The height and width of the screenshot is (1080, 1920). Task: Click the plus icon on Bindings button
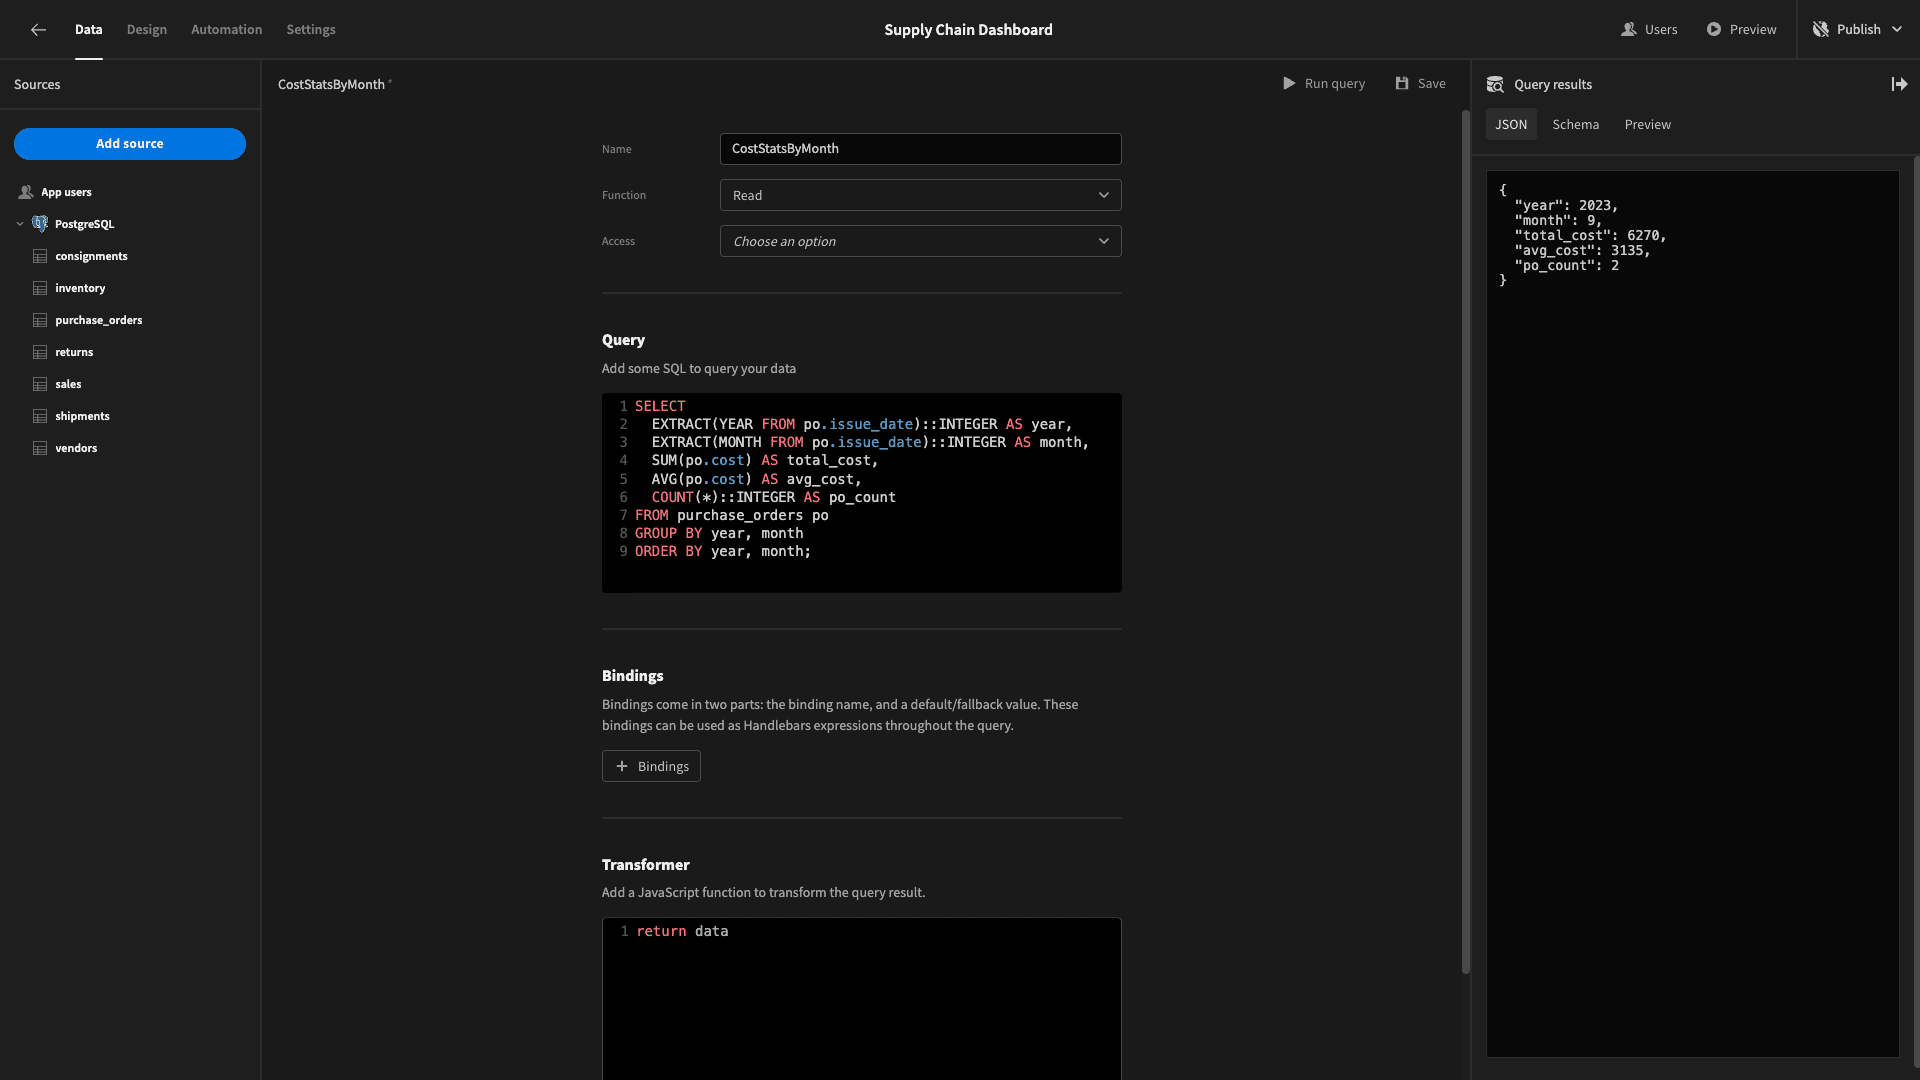point(622,766)
